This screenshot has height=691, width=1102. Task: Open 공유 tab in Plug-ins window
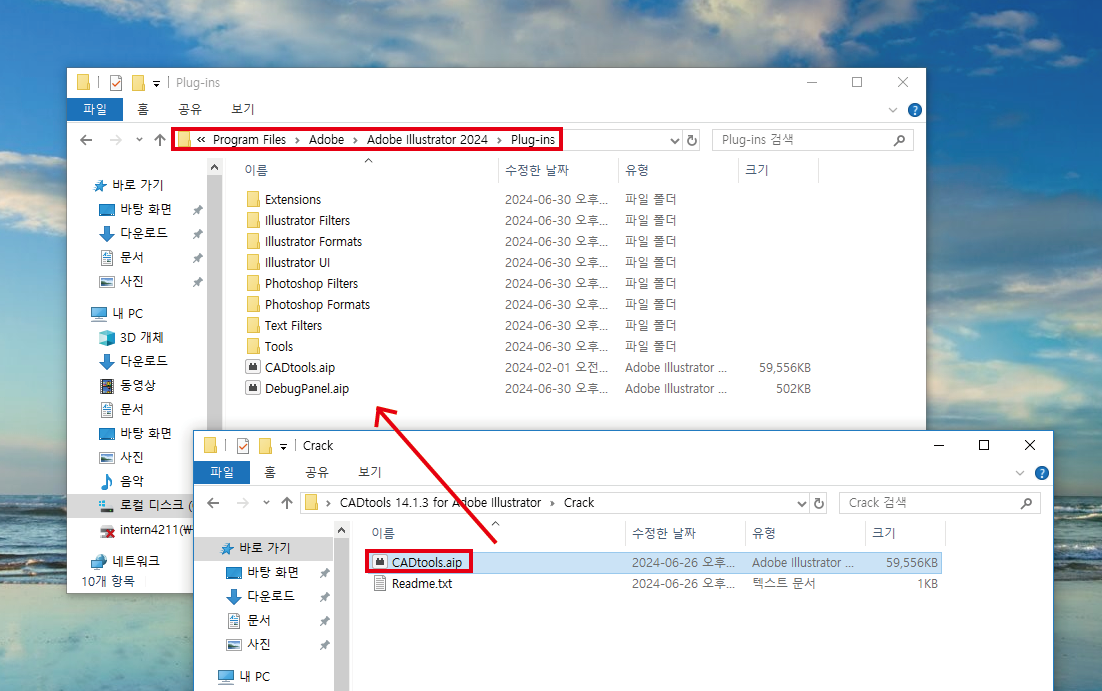click(190, 110)
